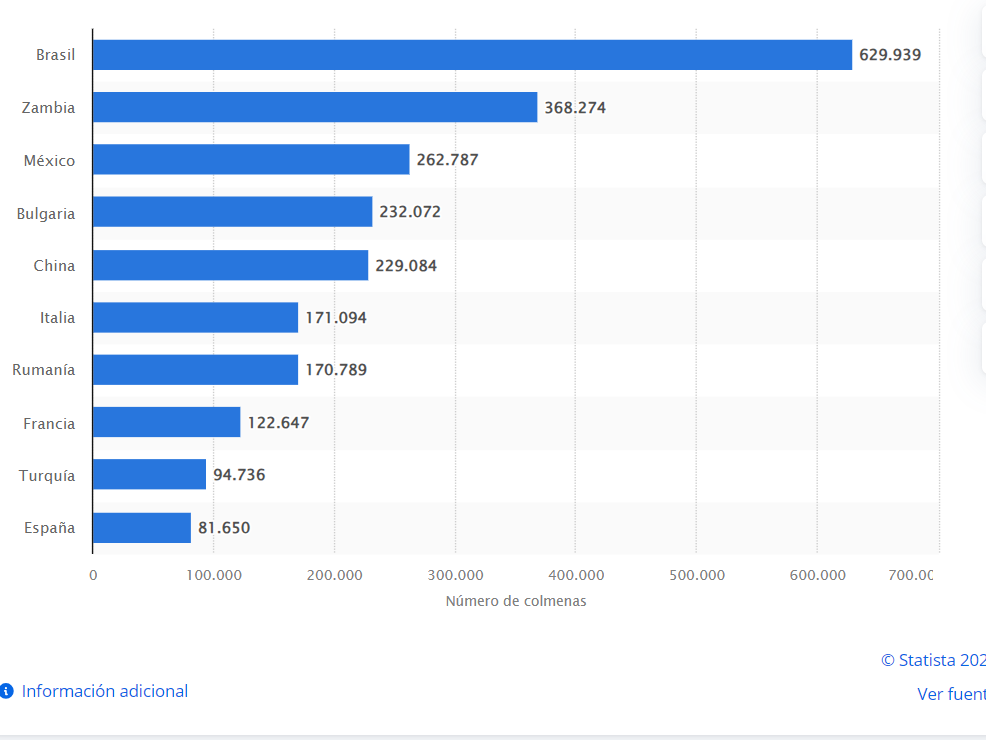
Task: Click the 368.274 value label
Action: click(x=575, y=107)
